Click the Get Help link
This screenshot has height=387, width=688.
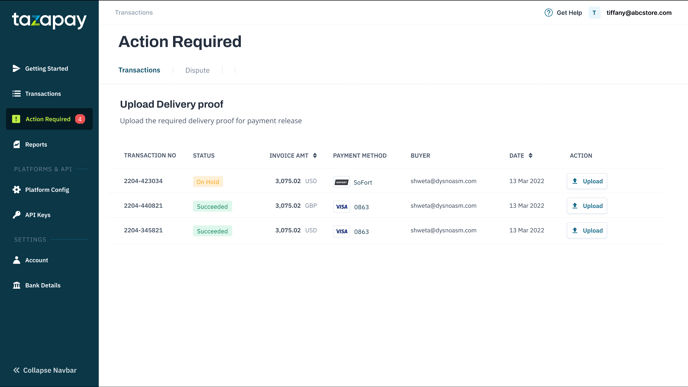569,13
